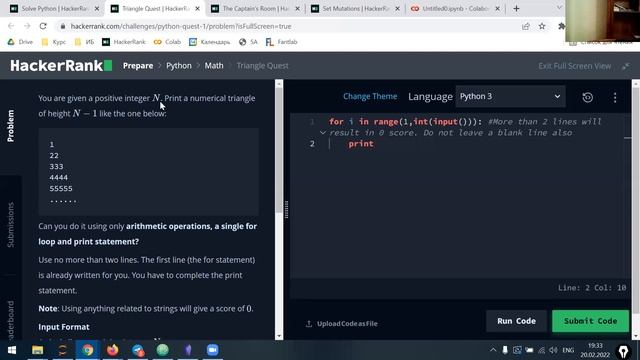Click the browser forward arrow
The width and height of the screenshot is (640, 360).
click(x=27, y=26)
